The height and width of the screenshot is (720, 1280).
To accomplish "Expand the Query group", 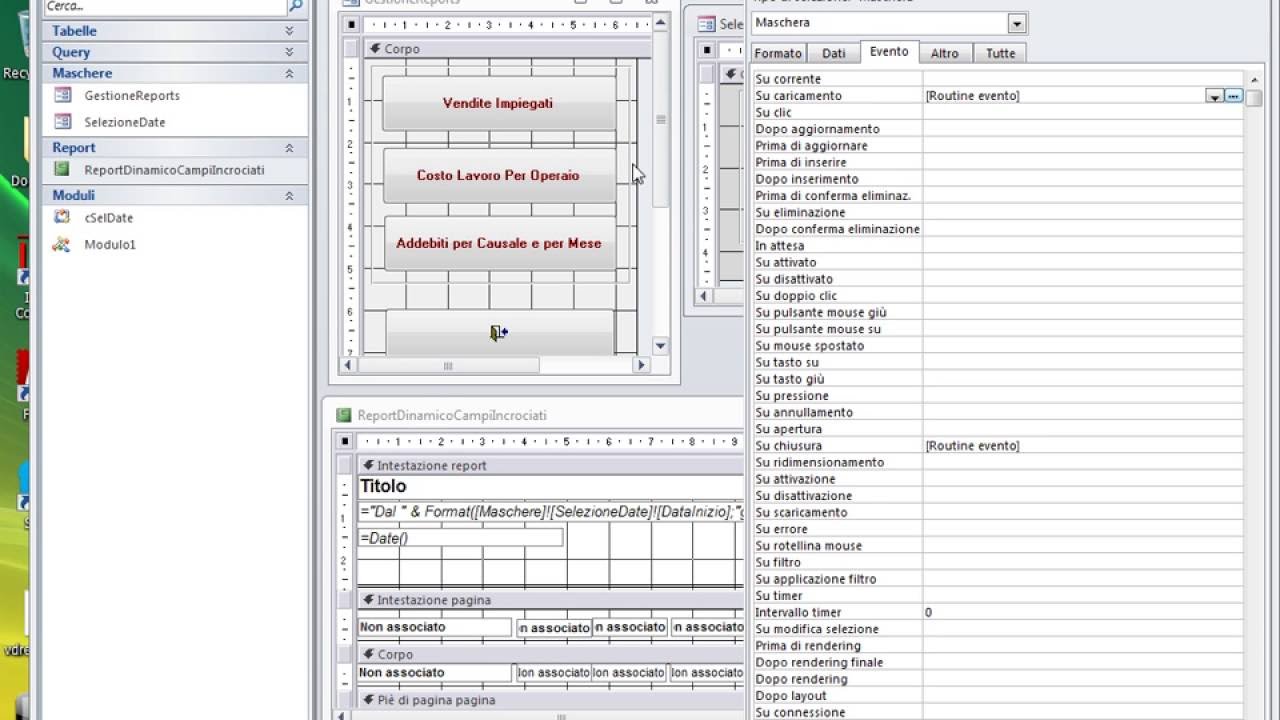I will pos(289,52).
